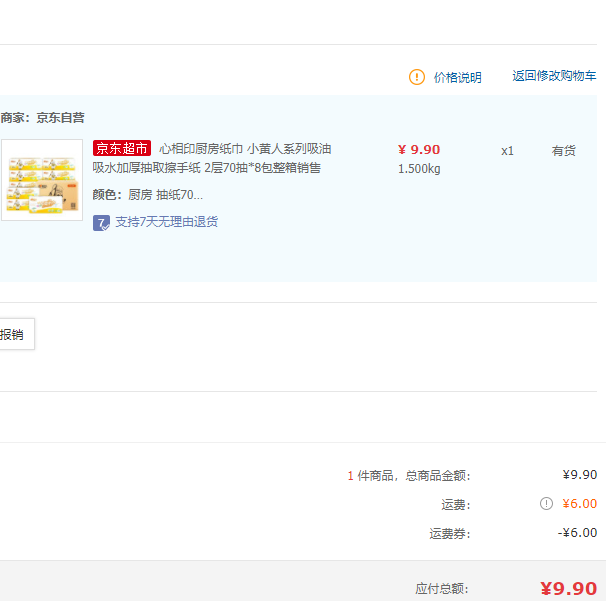This screenshot has width=606, height=601.
Task: Click the shipping fee info icon next to ¥6.00
Action: pyautogui.click(x=546, y=504)
